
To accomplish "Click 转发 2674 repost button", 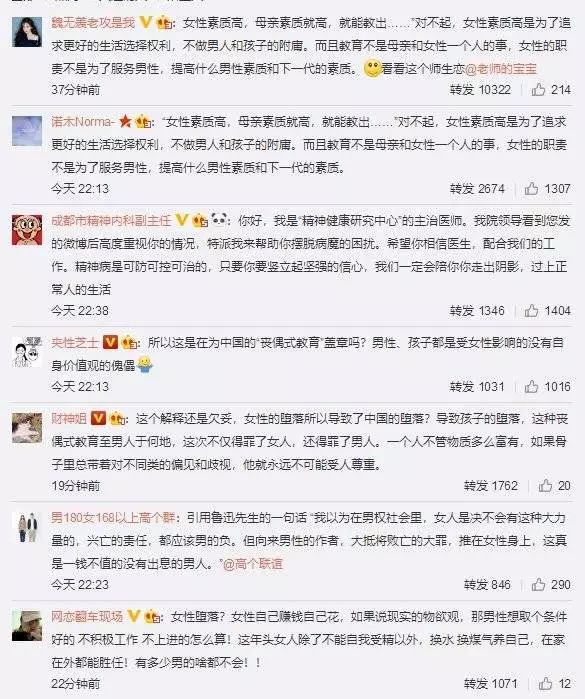I will tap(477, 189).
